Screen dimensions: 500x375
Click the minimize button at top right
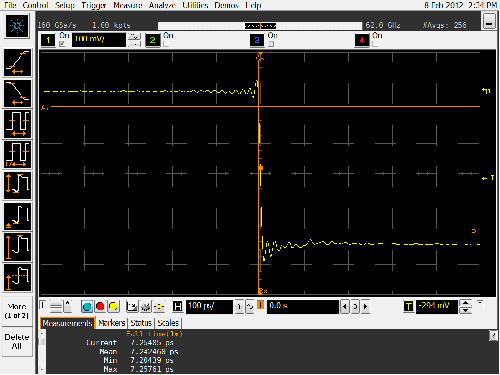click(489, 22)
